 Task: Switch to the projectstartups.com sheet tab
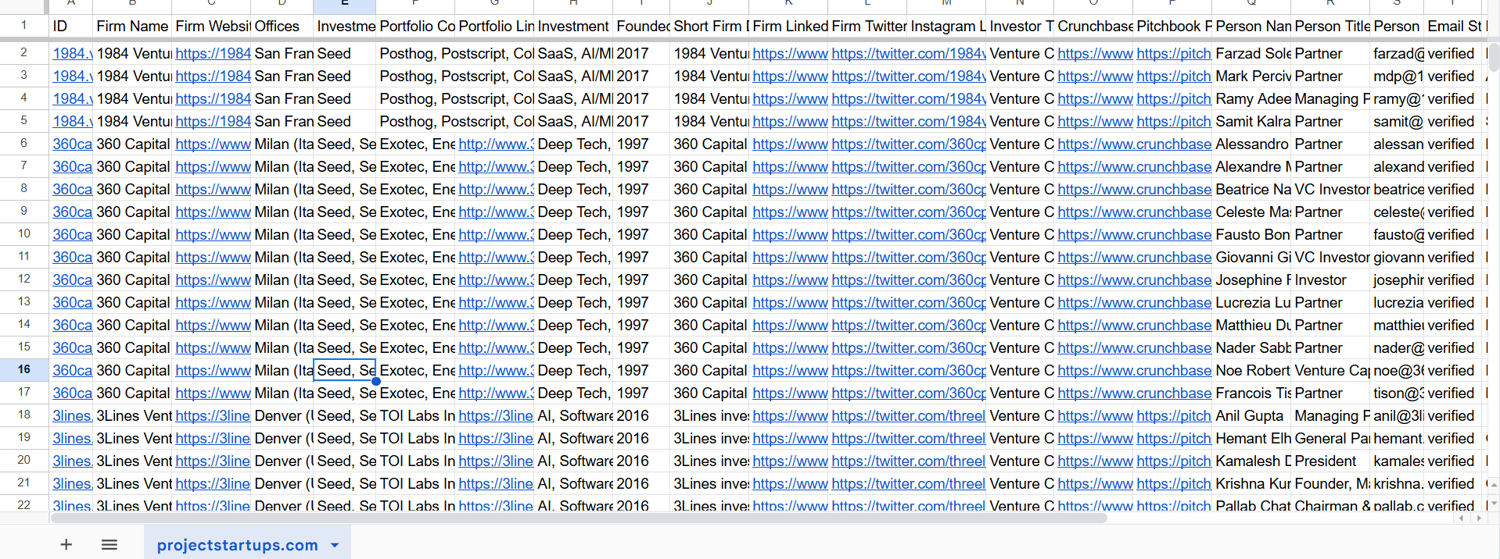pos(237,545)
